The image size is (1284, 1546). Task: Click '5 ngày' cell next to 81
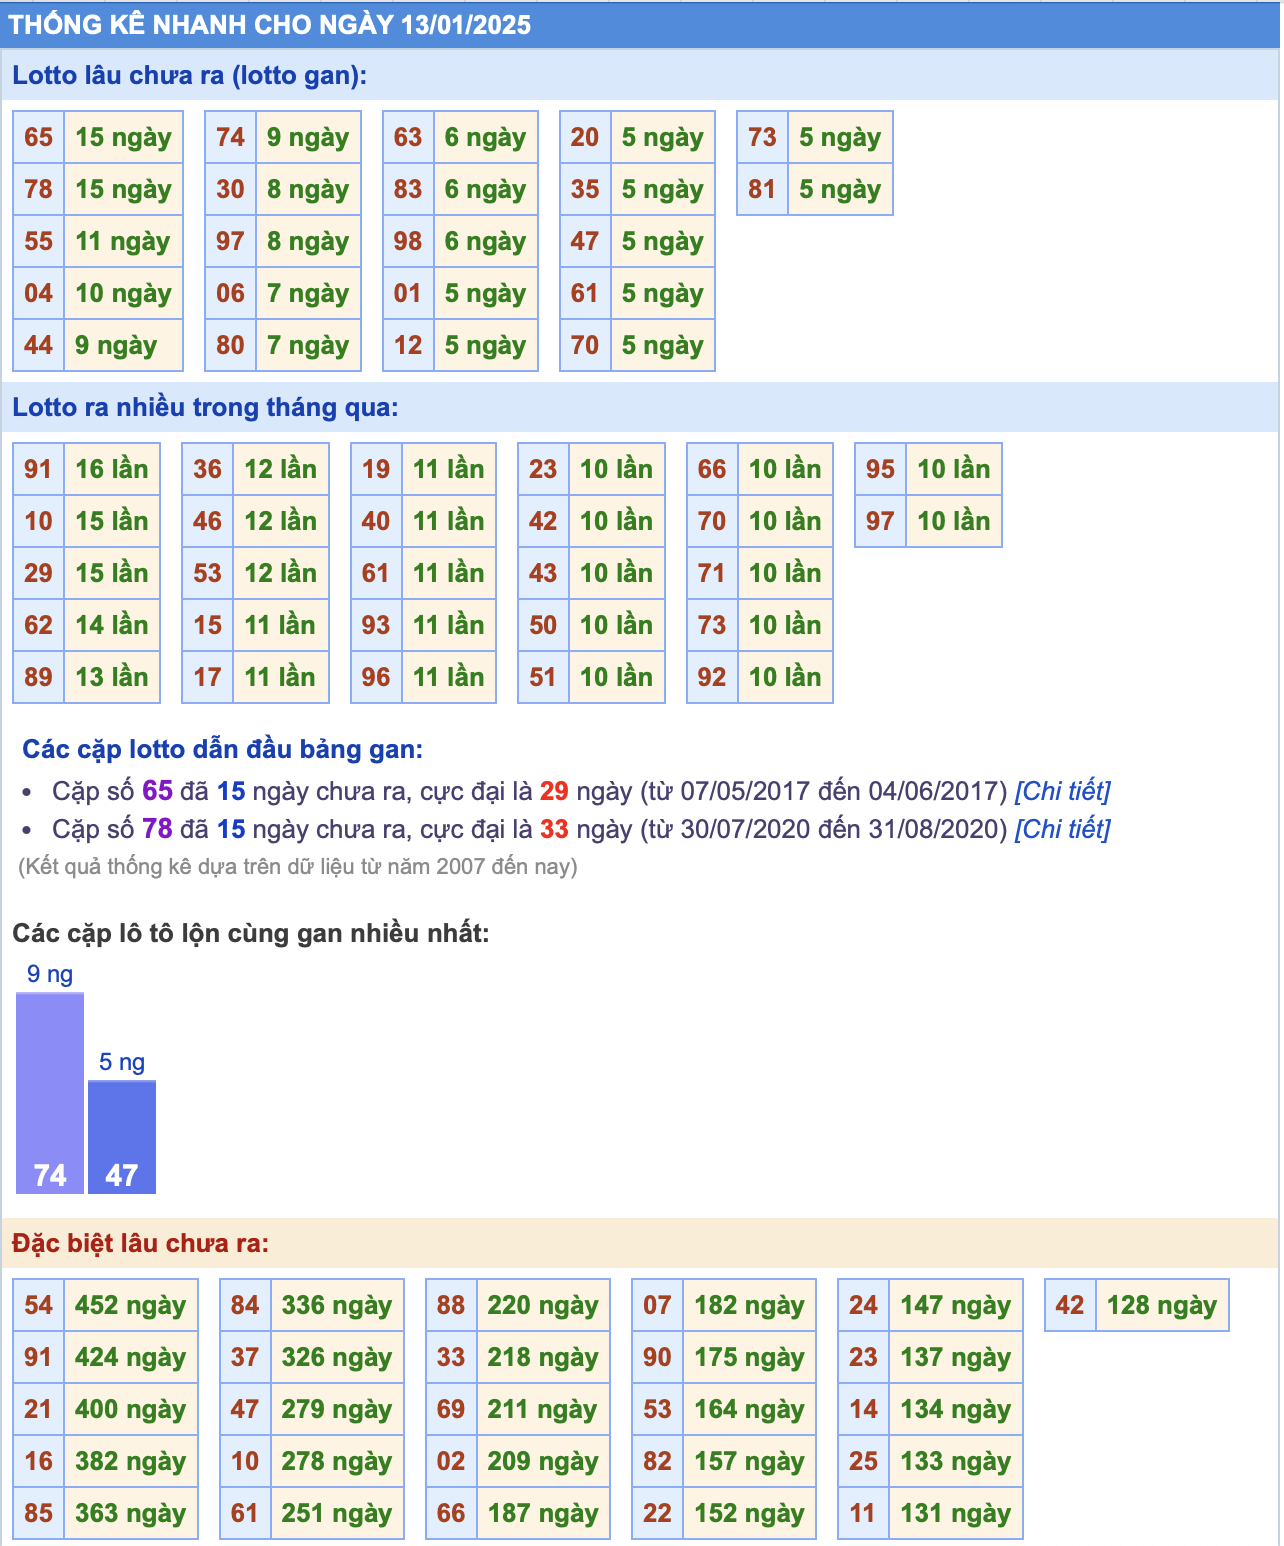tap(840, 189)
